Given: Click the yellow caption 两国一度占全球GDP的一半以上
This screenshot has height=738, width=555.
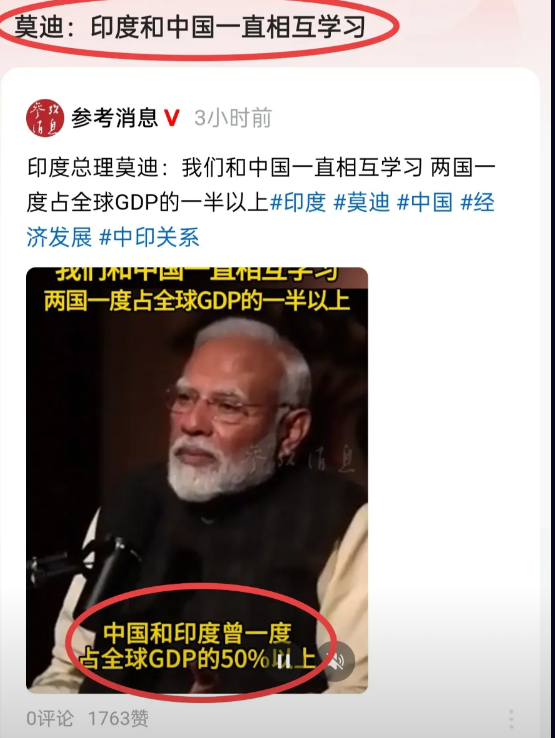Looking at the screenshot, I should coord(197,301).
